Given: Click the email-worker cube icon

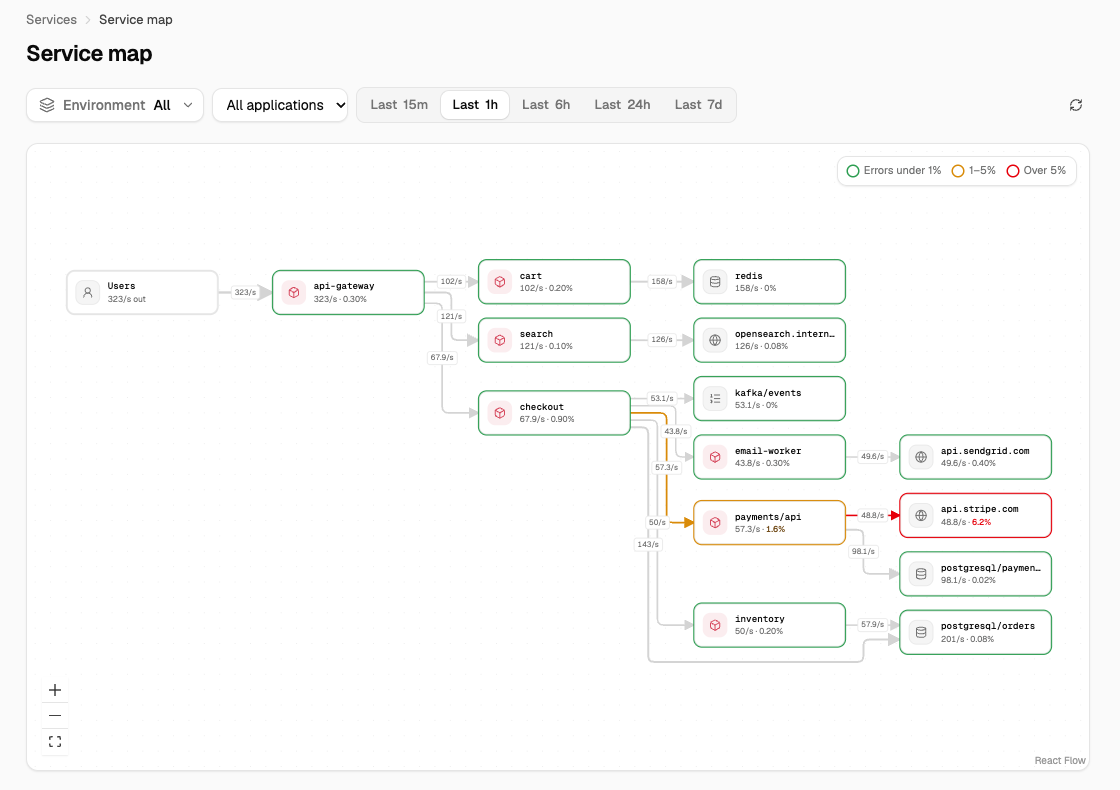Looking at the screenshot, I should (x=715, y=457).
